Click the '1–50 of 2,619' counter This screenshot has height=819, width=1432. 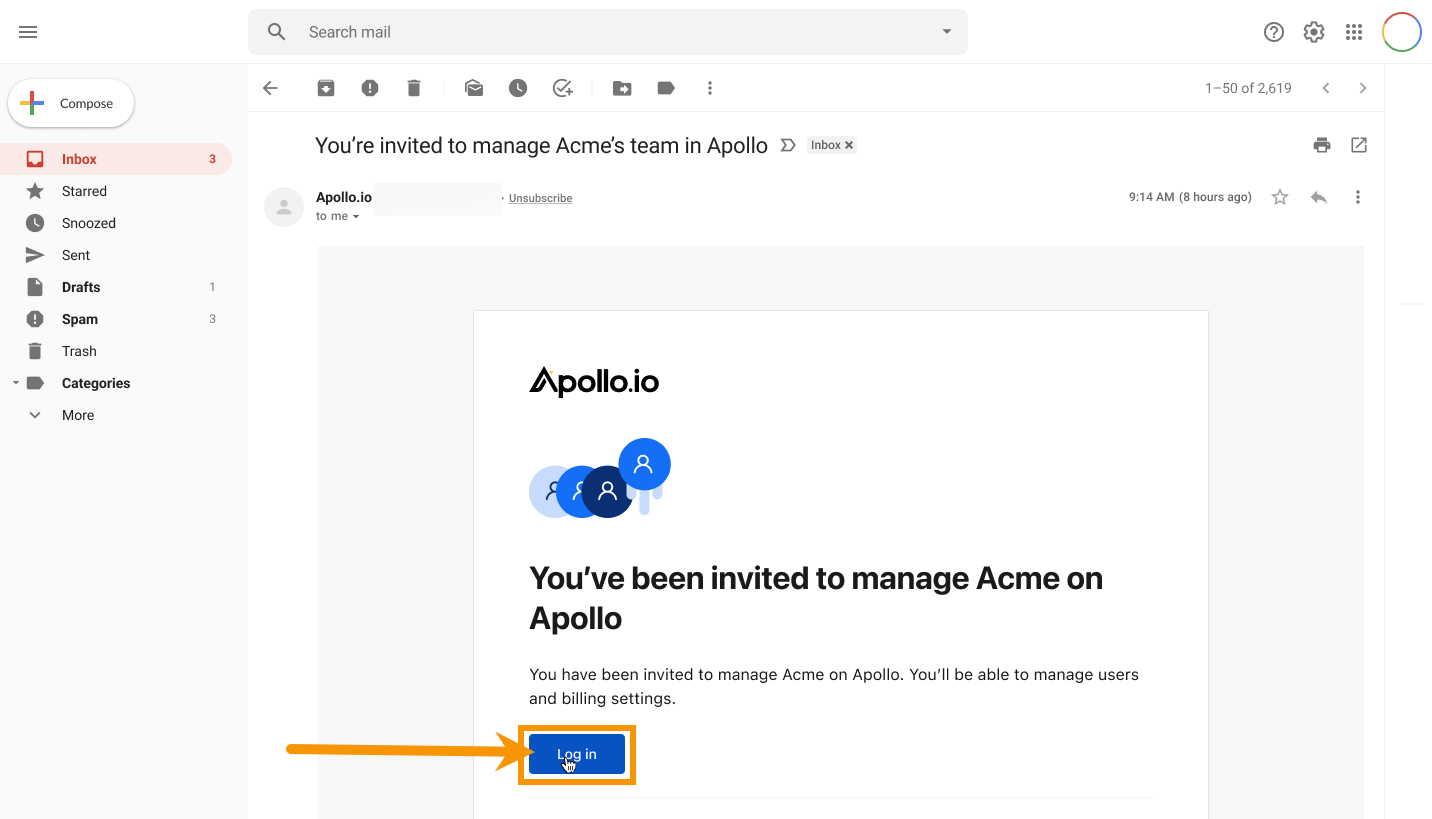pos(1248,88)
